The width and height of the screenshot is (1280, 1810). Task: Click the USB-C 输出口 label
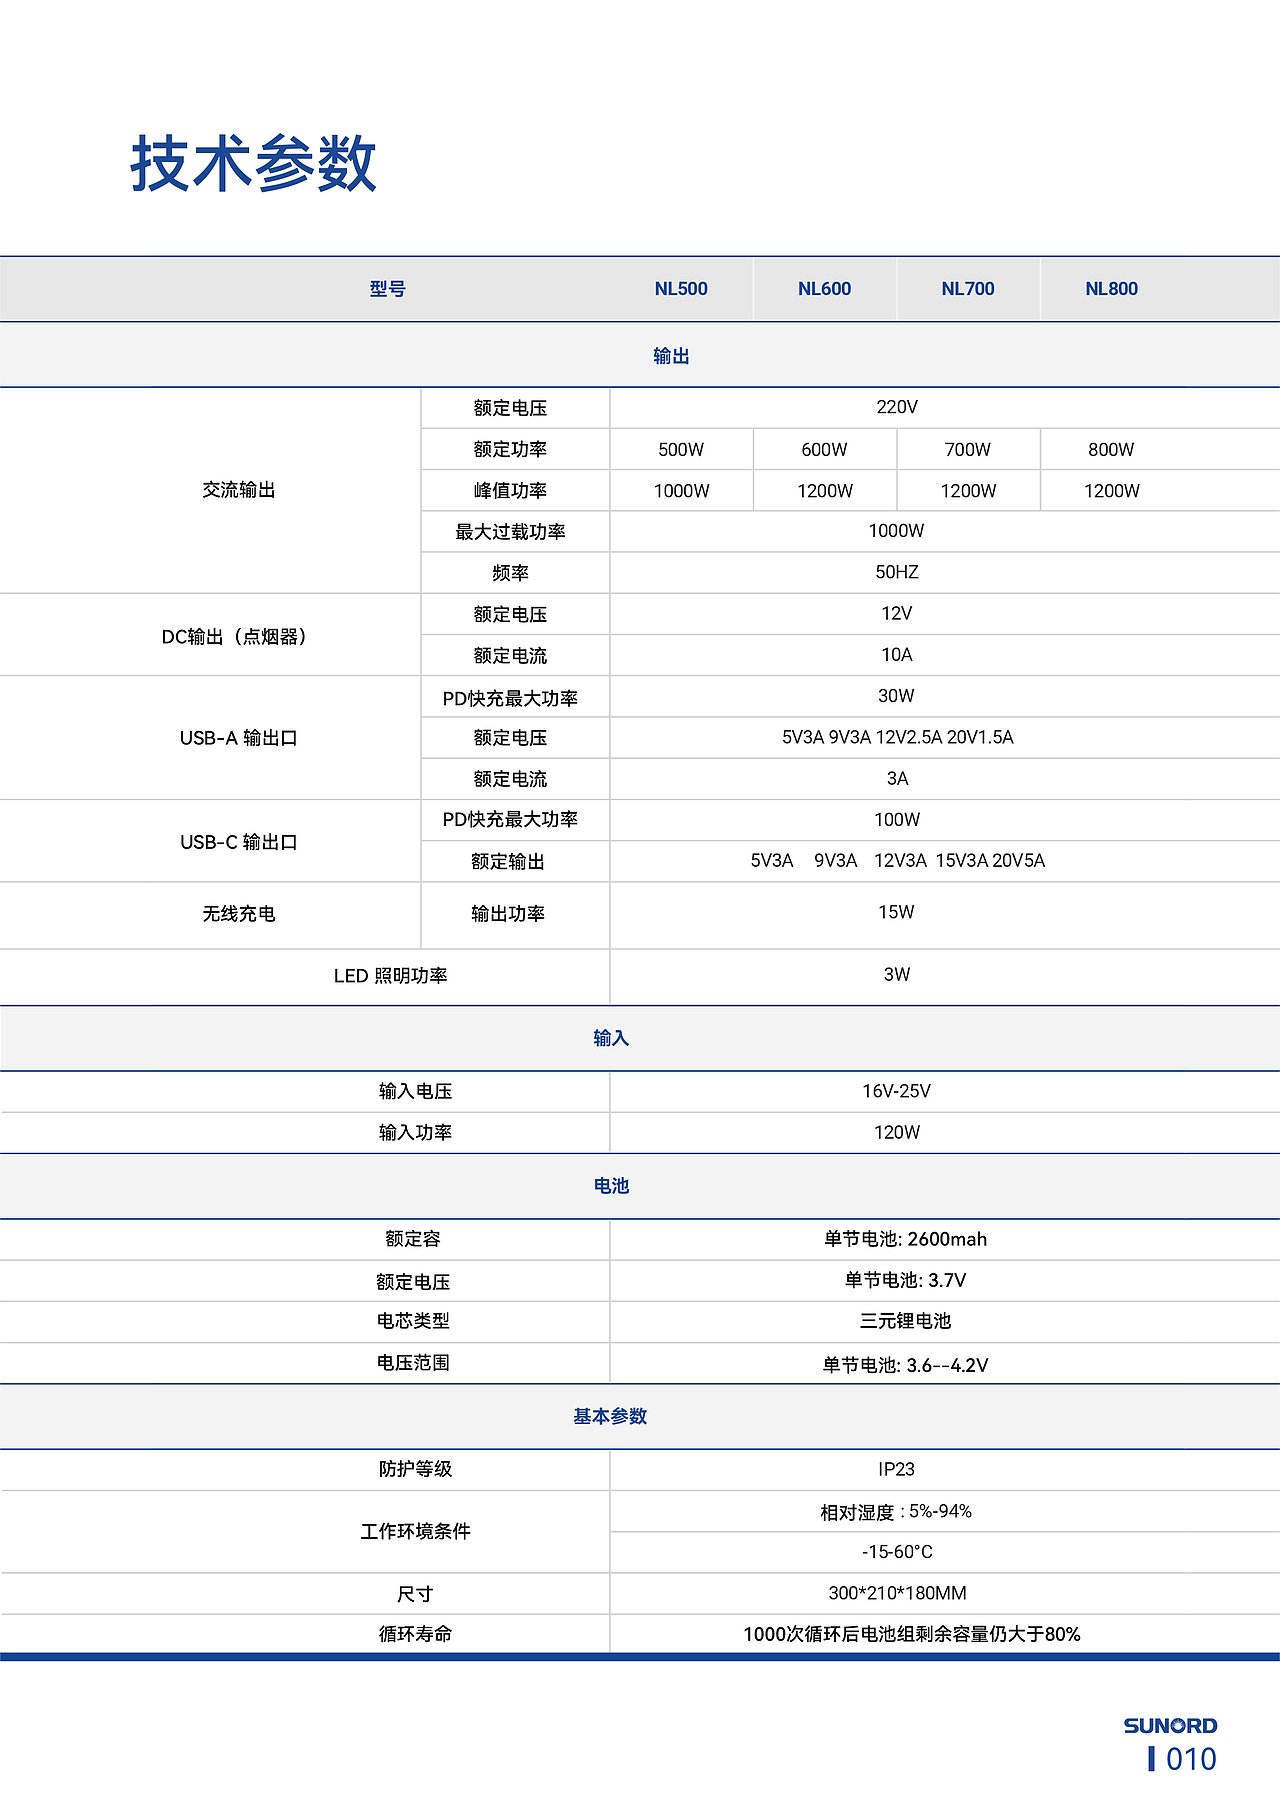[x=238, y=842]
